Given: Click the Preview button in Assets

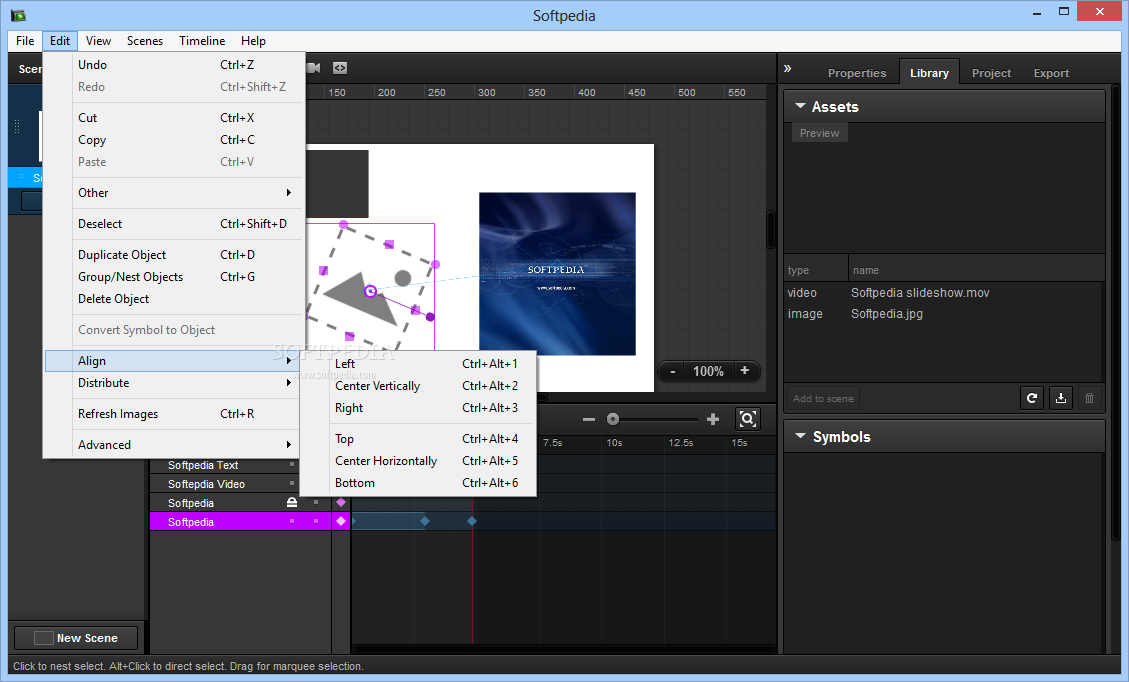Looking at the screenshot, I should 819,133.
